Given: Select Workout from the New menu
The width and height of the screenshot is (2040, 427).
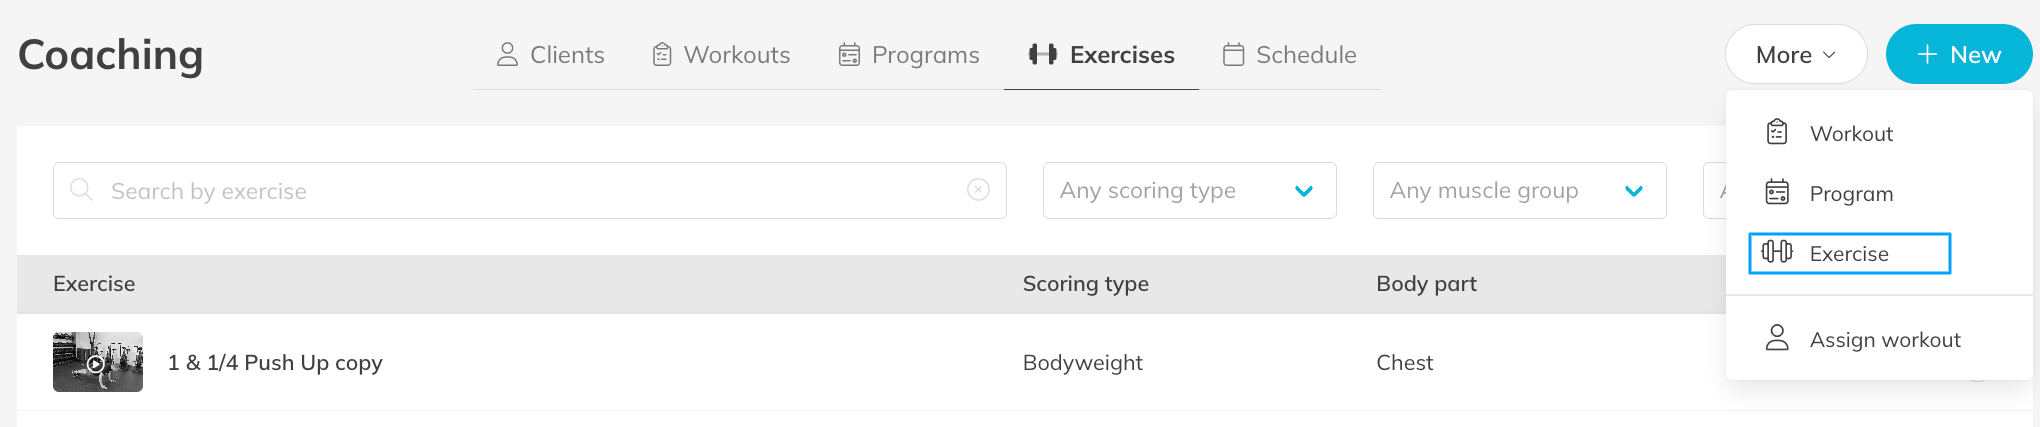Looking at the screenshot, I should point(1850,134).
